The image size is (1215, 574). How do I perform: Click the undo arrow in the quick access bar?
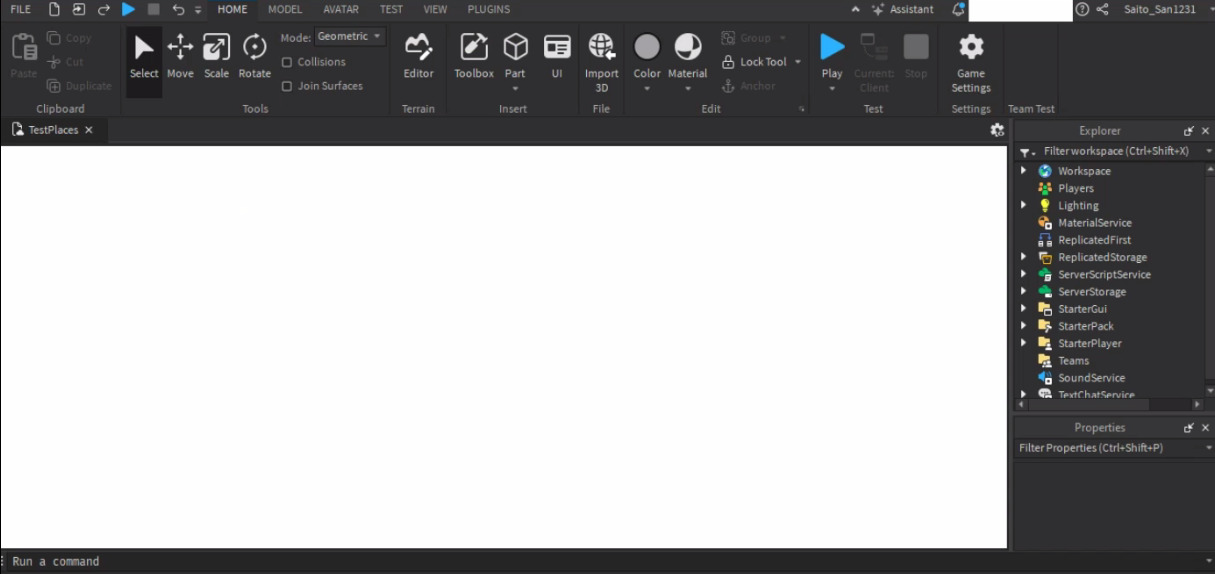(178, 9)
